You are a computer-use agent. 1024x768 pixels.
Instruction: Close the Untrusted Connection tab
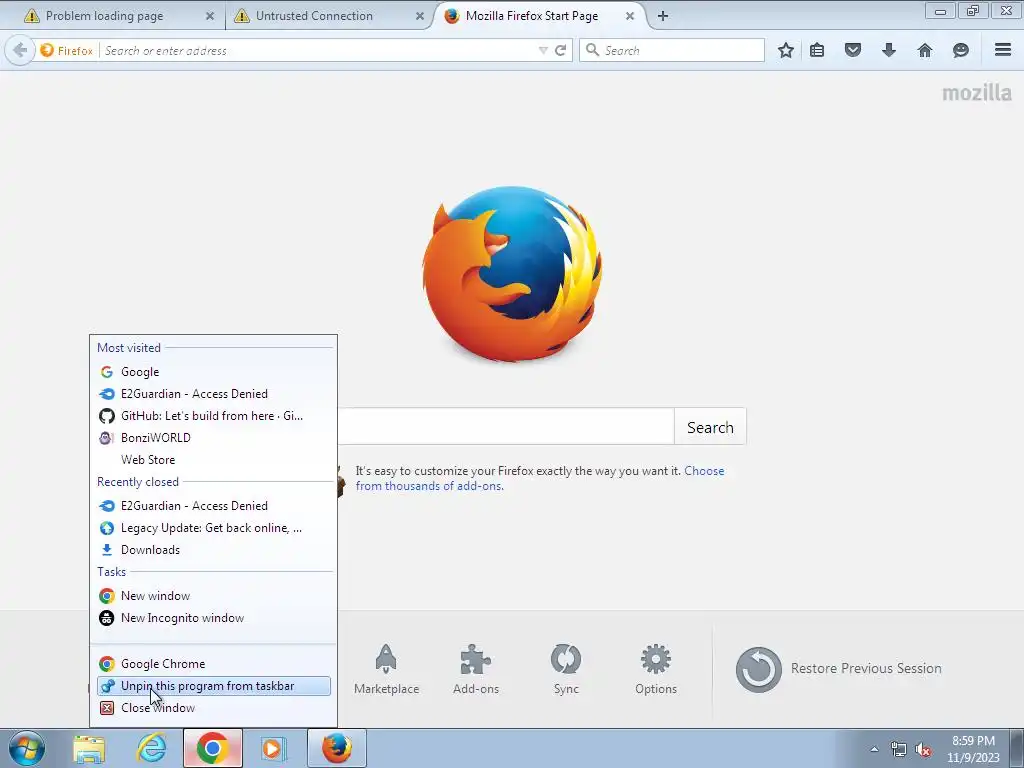click(x=420, y=16)
